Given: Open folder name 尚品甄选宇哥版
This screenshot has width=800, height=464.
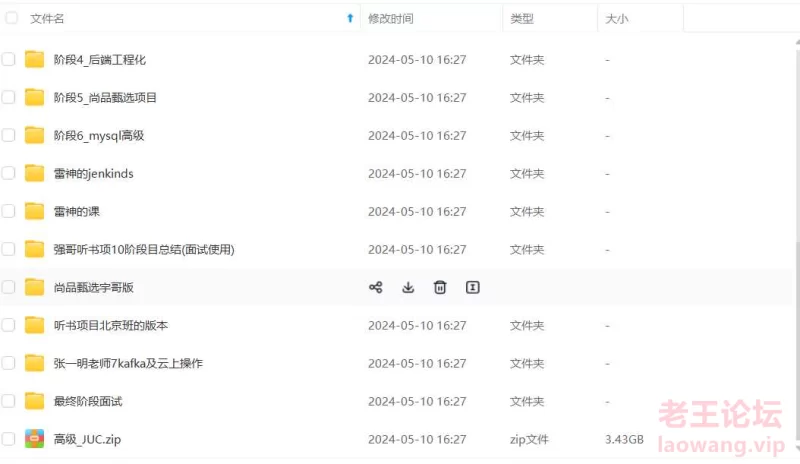Looking at the screenshot, I should pyautogui.click(x=94, y=287).
